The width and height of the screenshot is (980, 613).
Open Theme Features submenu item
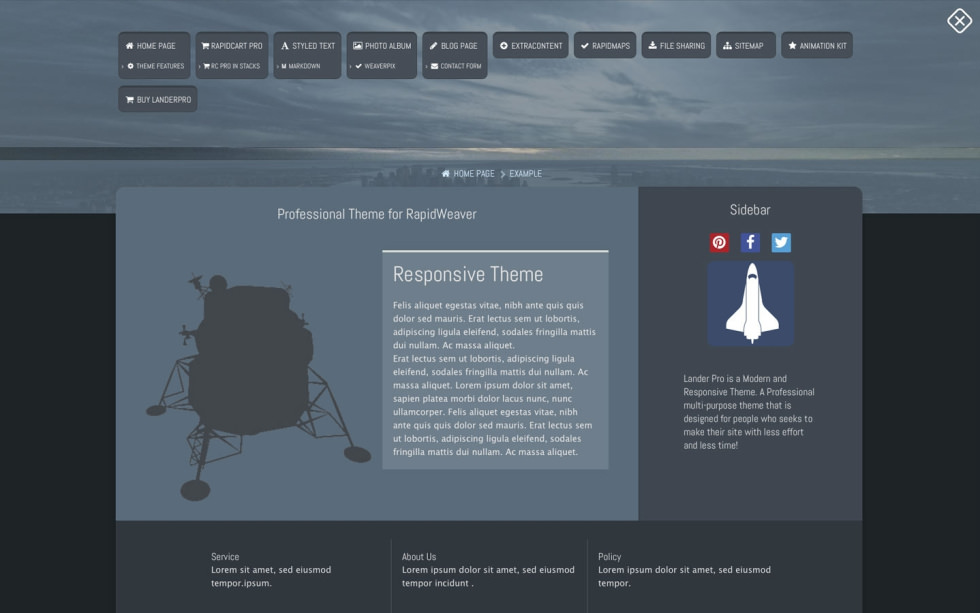[154, 66]
